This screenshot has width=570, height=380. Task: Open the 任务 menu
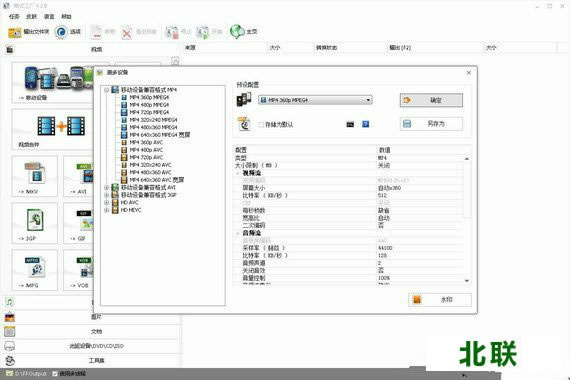click(x=14, y=16)
